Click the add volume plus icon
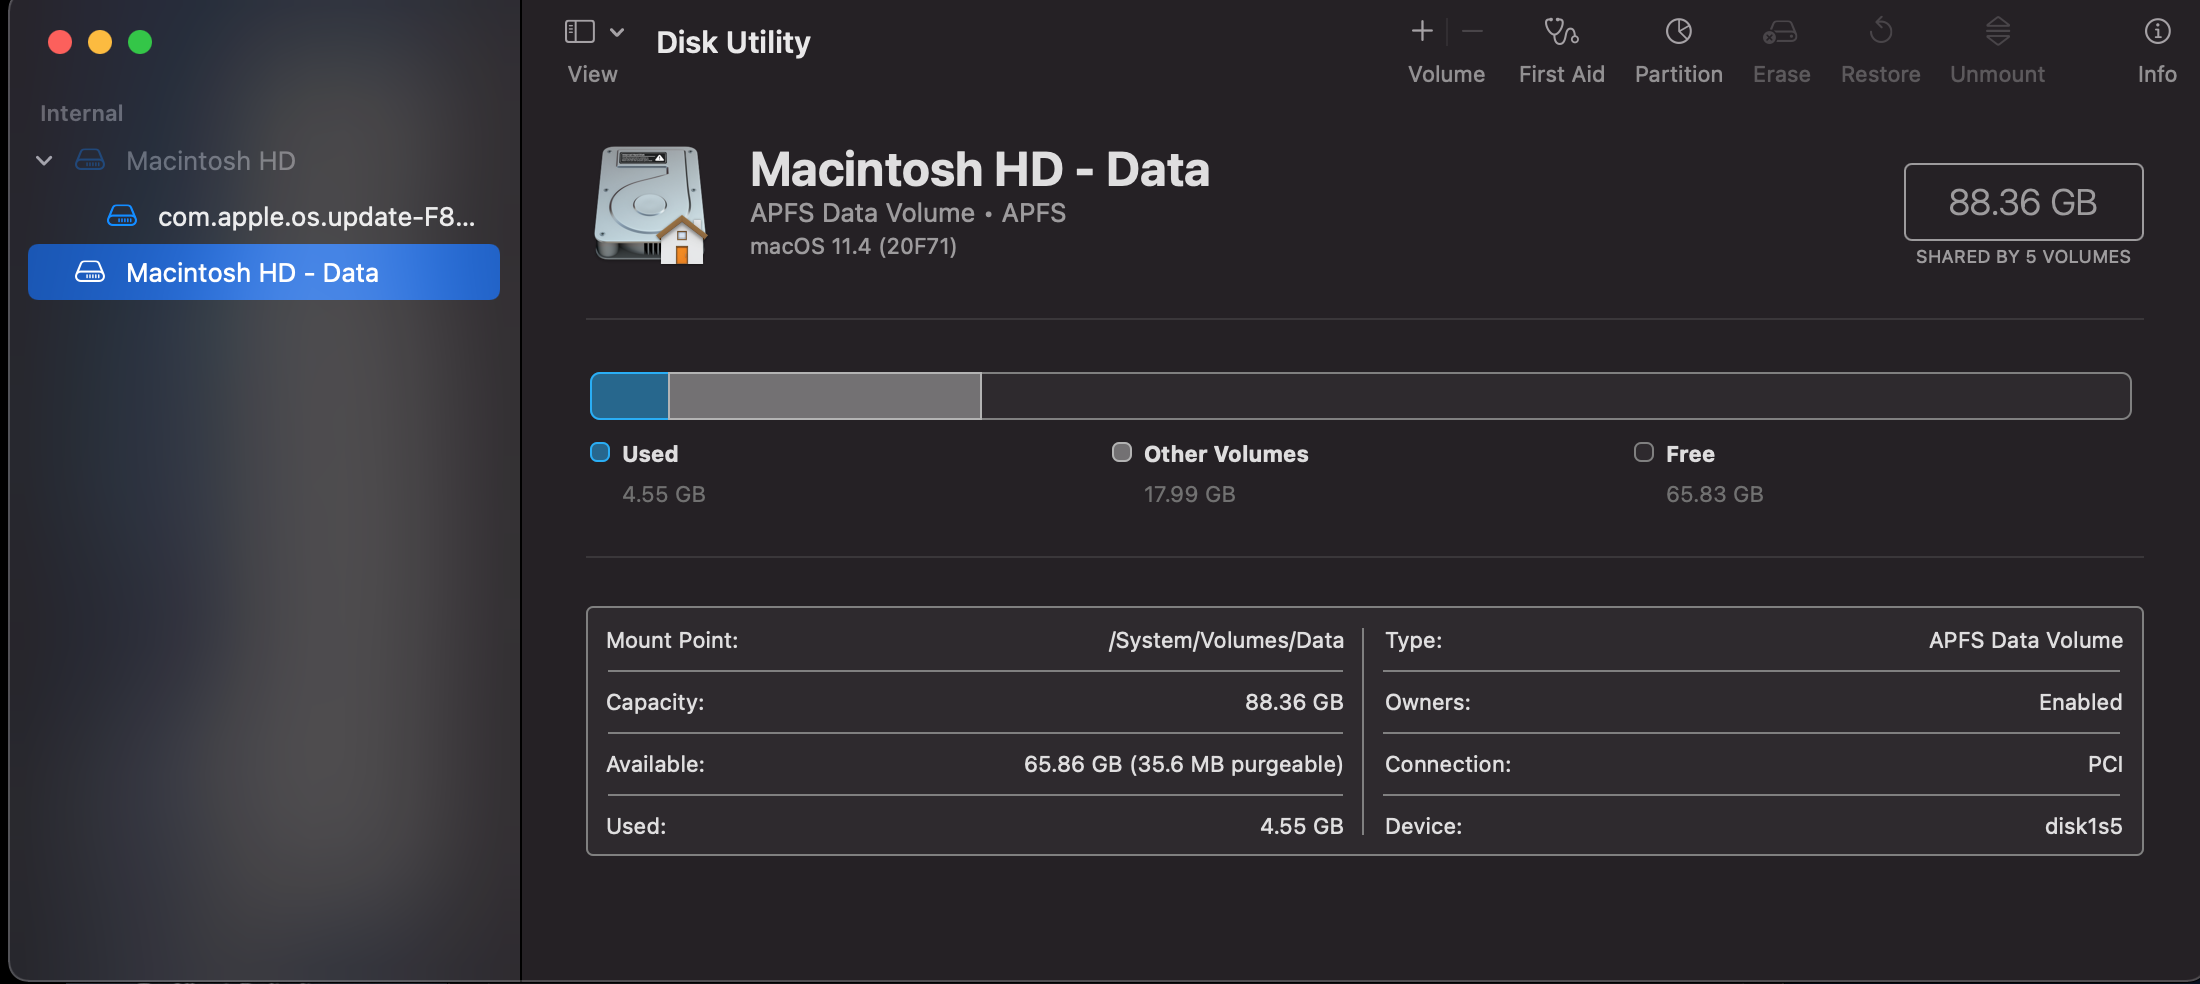Viewport: 2200px width, 984px height. [x=1422, y=32]
